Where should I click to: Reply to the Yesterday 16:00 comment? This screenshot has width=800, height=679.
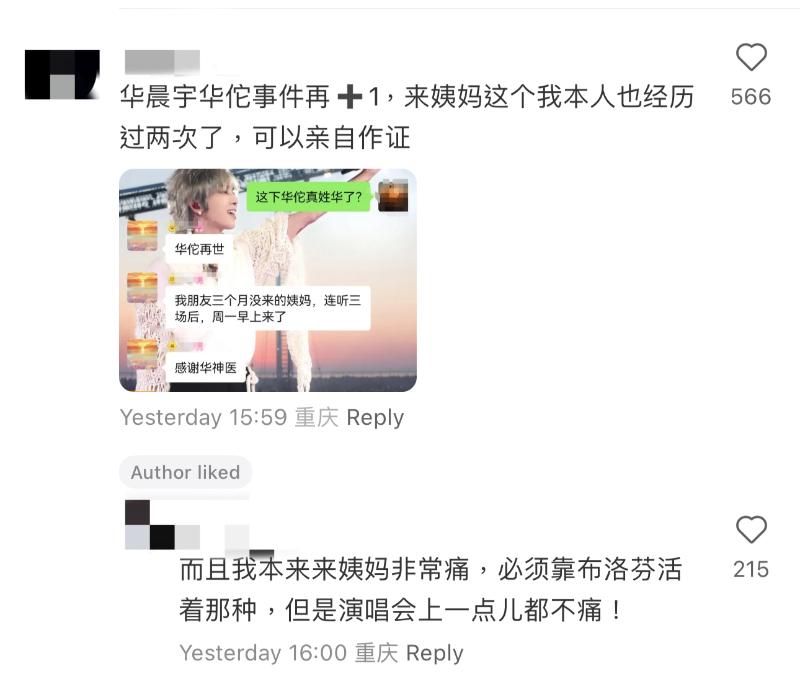click(435, 653)
